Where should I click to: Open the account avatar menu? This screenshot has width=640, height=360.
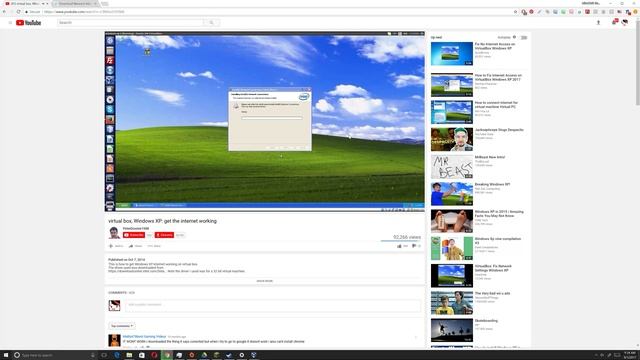click(x=624, y=23)
